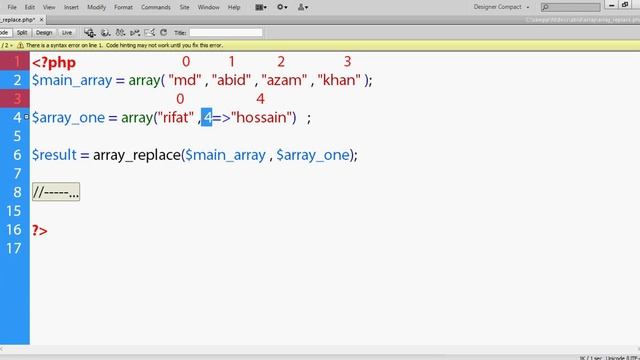Image resolution: width=640 pixels, height=360 pixels.
Task: Click the Live Code inspect icon
Action: pyautogui.click(x=89, y=33)
